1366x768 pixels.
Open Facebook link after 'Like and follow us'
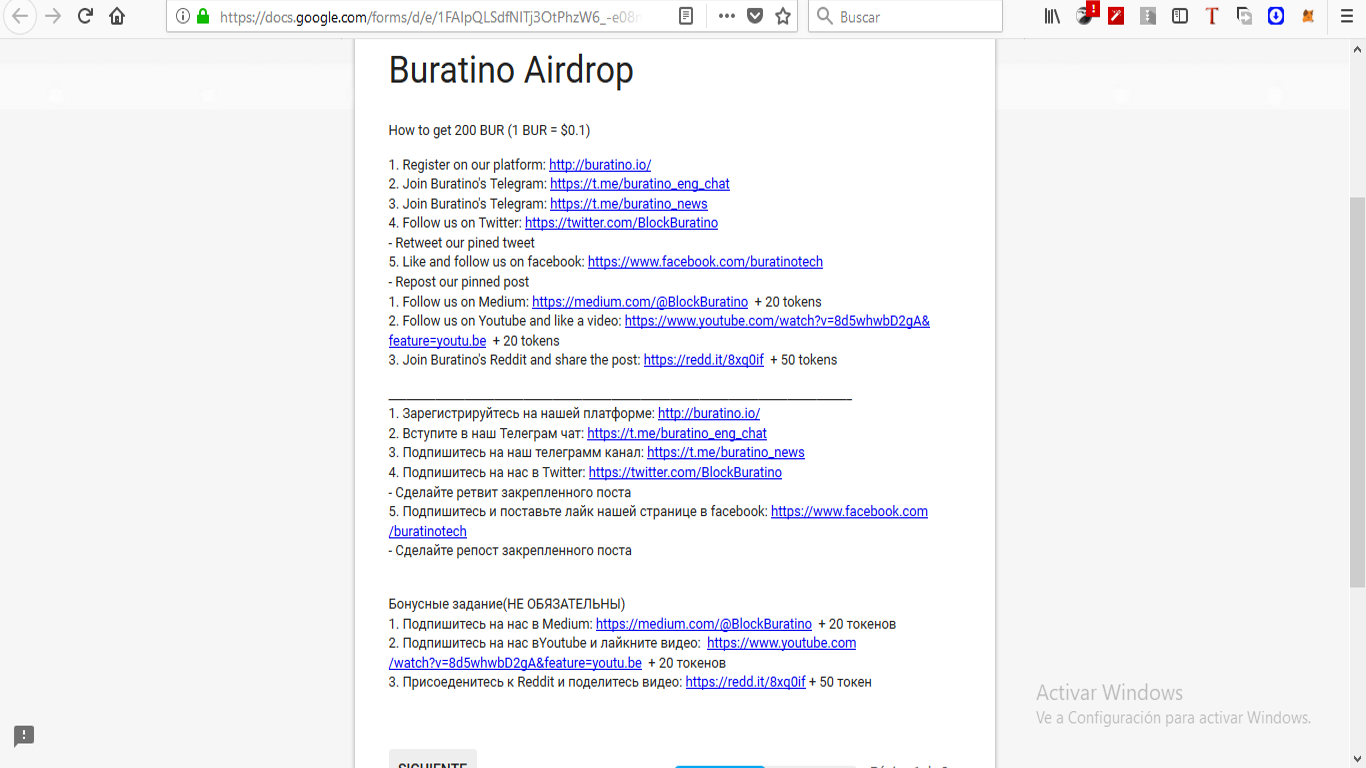pyautogui.click(x=705, y=262)
